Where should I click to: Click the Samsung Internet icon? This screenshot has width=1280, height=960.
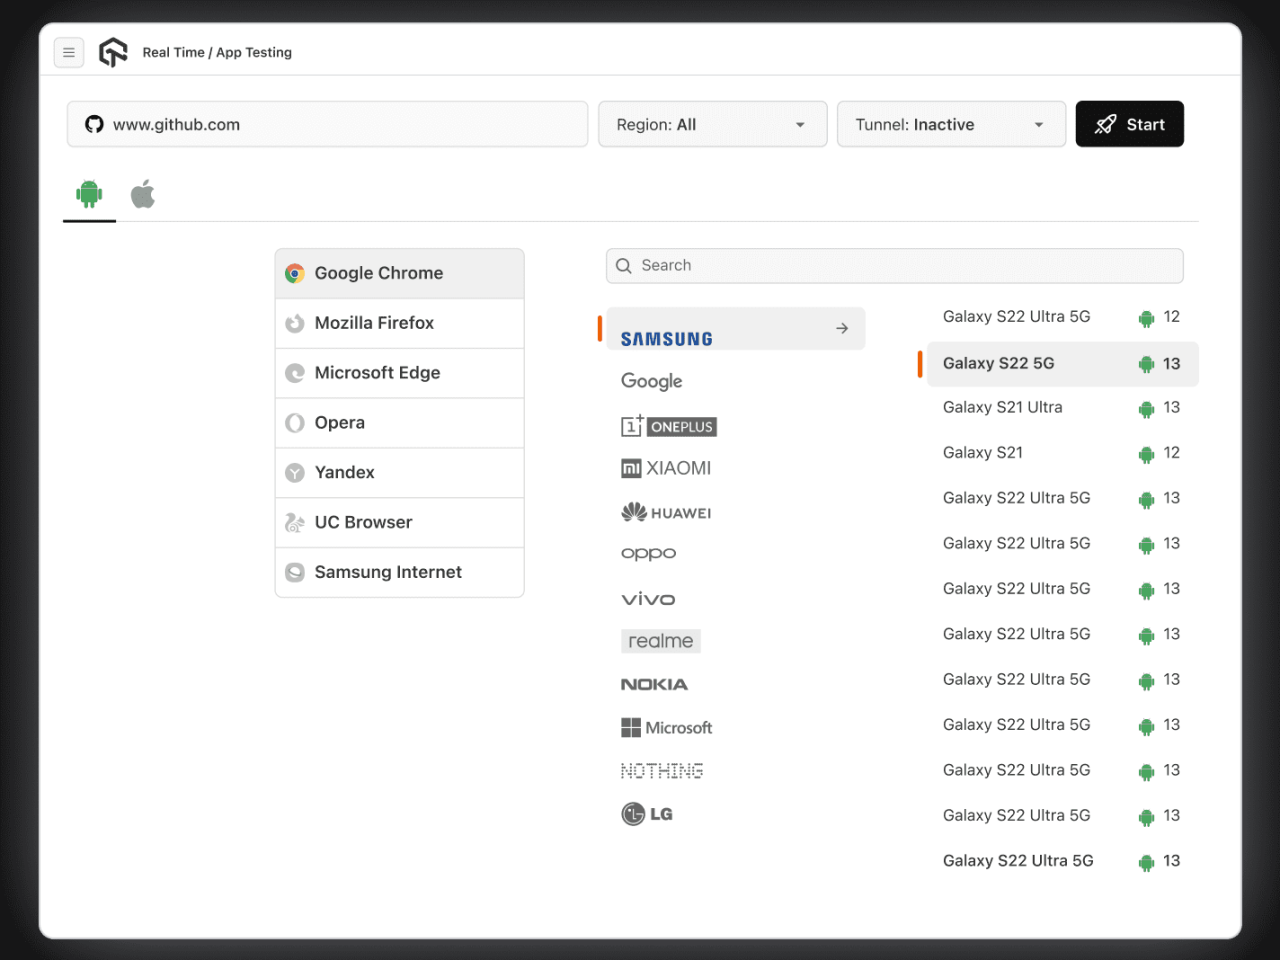(x=294, y=572)
